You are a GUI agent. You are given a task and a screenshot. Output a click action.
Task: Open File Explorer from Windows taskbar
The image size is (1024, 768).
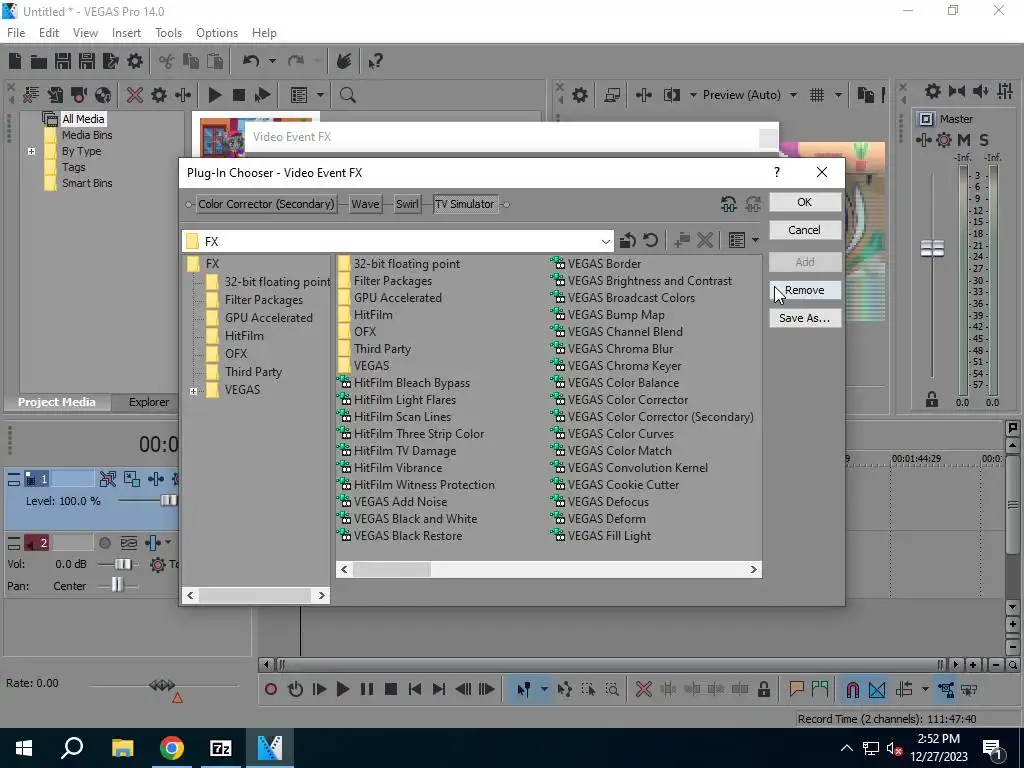(x=122, y=748)
